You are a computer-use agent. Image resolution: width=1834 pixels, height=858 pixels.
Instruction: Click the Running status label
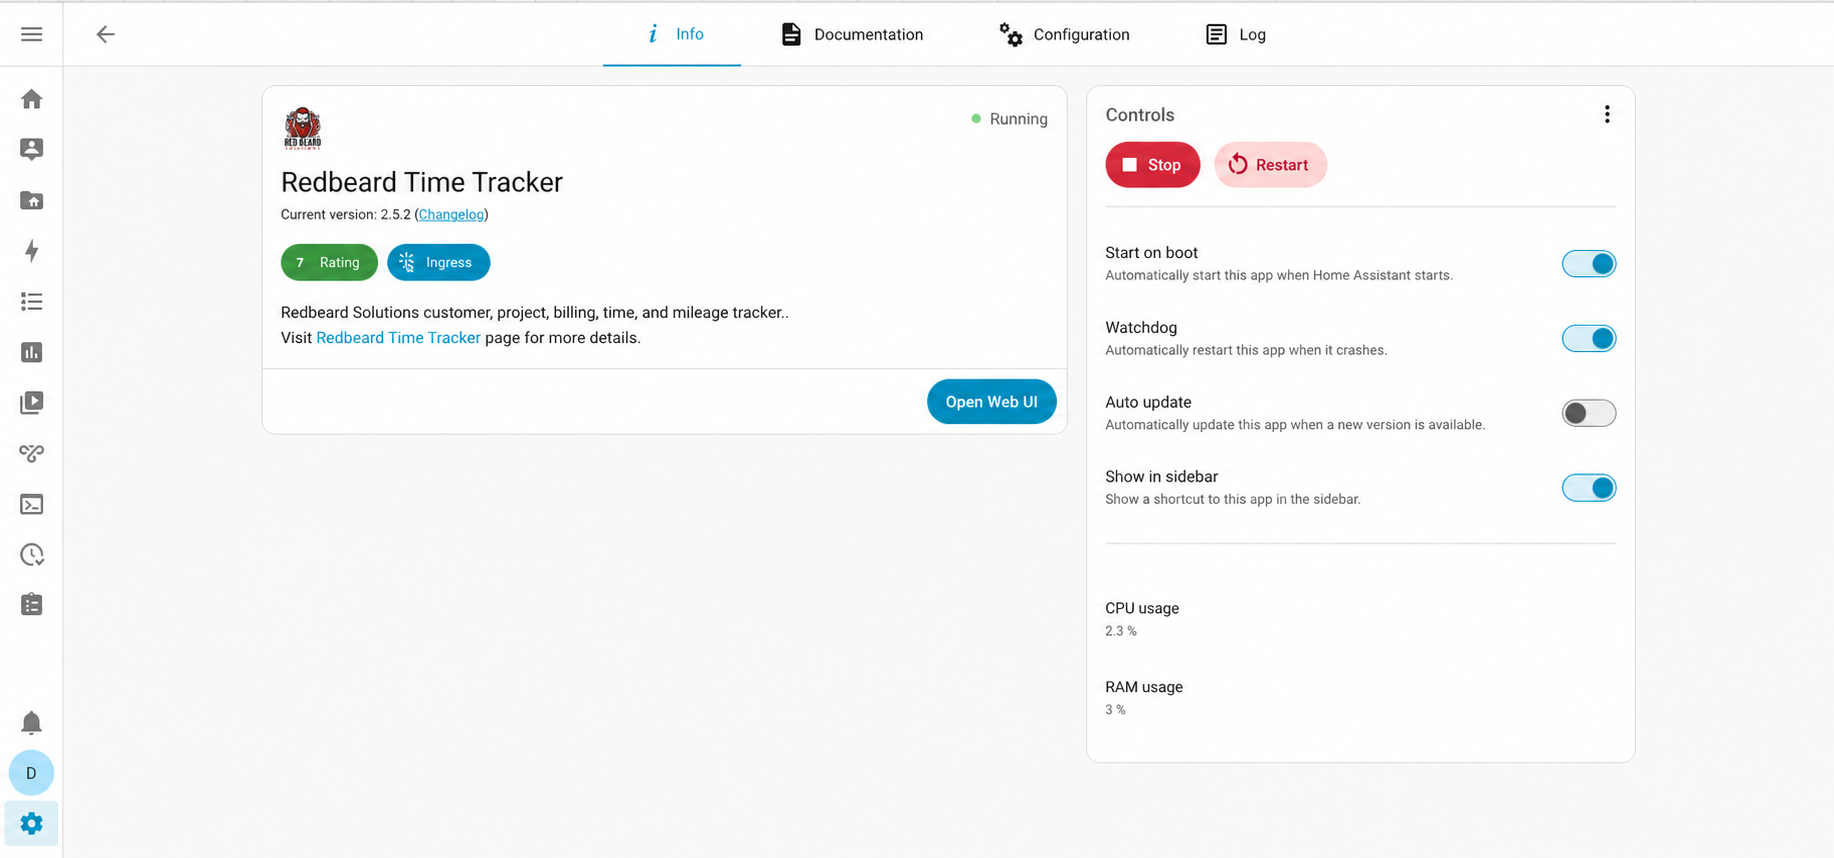1009,119
